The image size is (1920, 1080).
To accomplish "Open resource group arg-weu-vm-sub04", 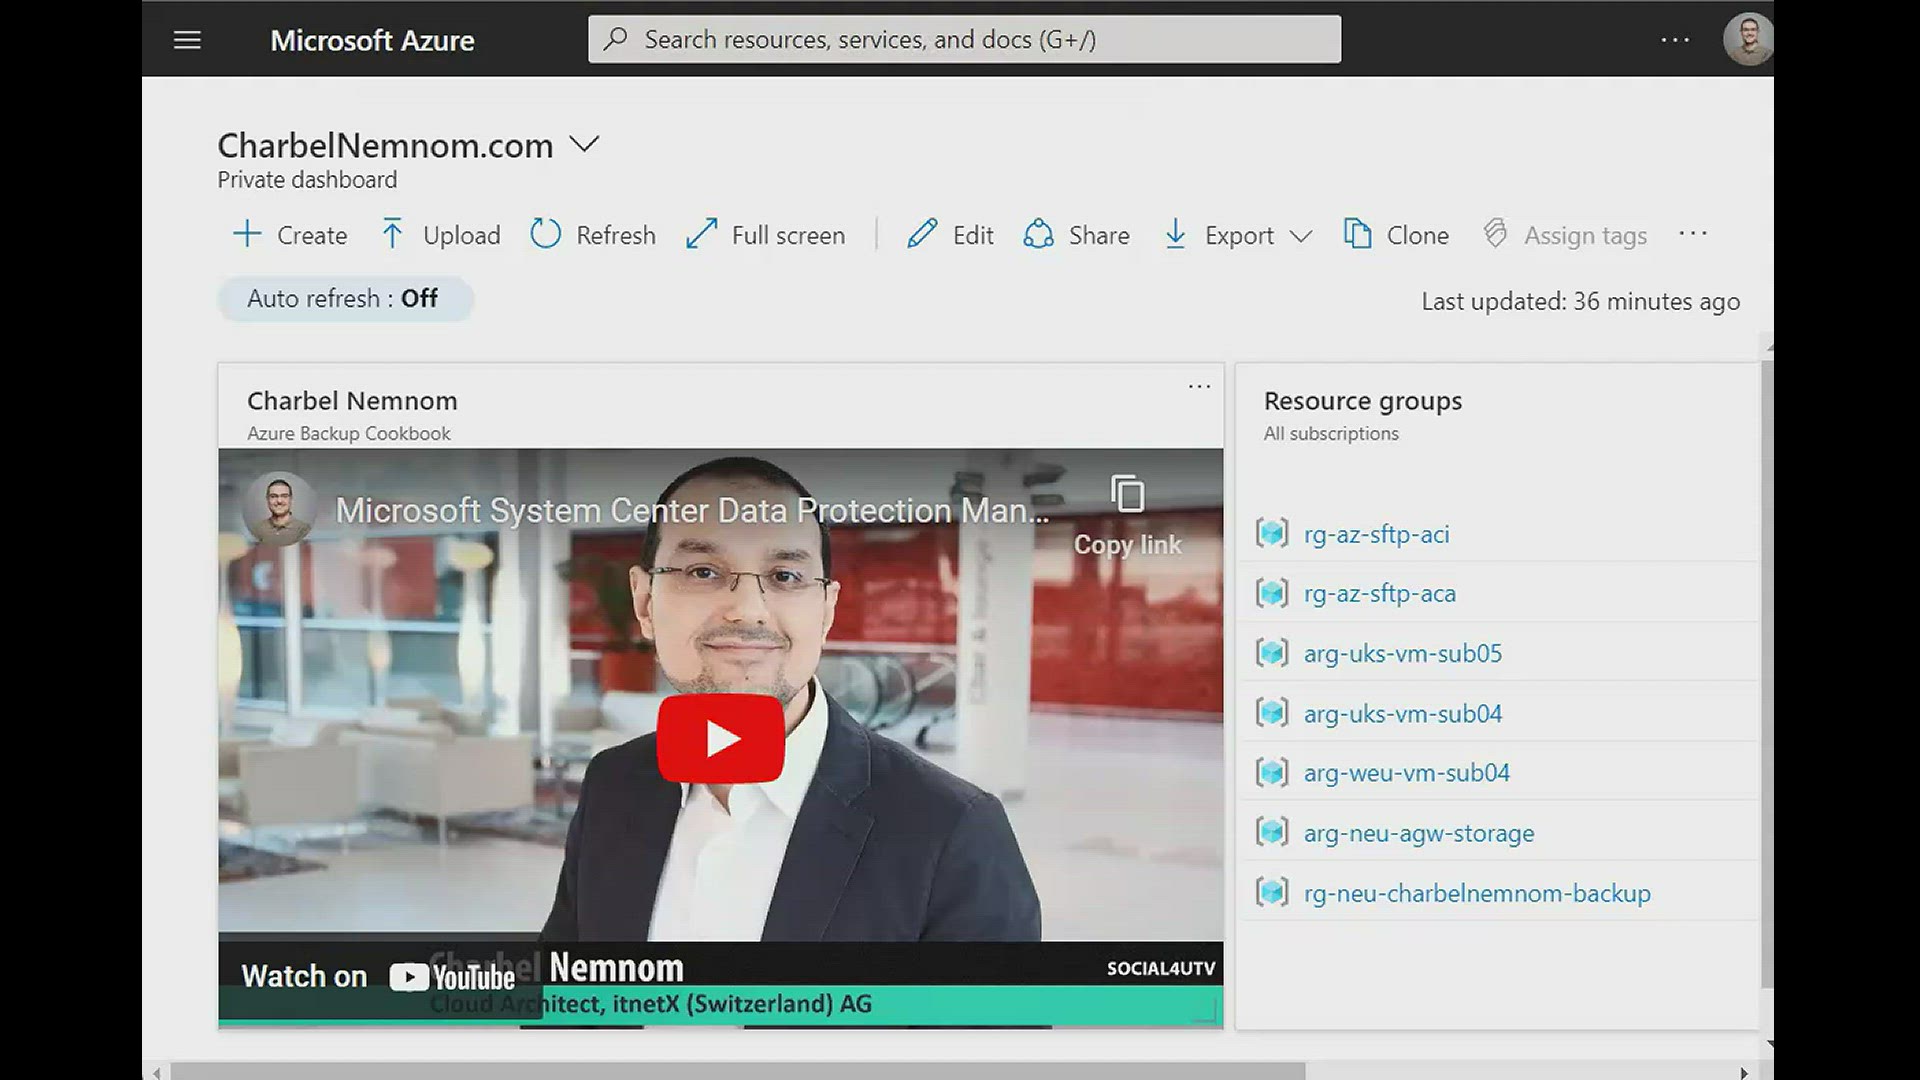I will point(1406,772).
